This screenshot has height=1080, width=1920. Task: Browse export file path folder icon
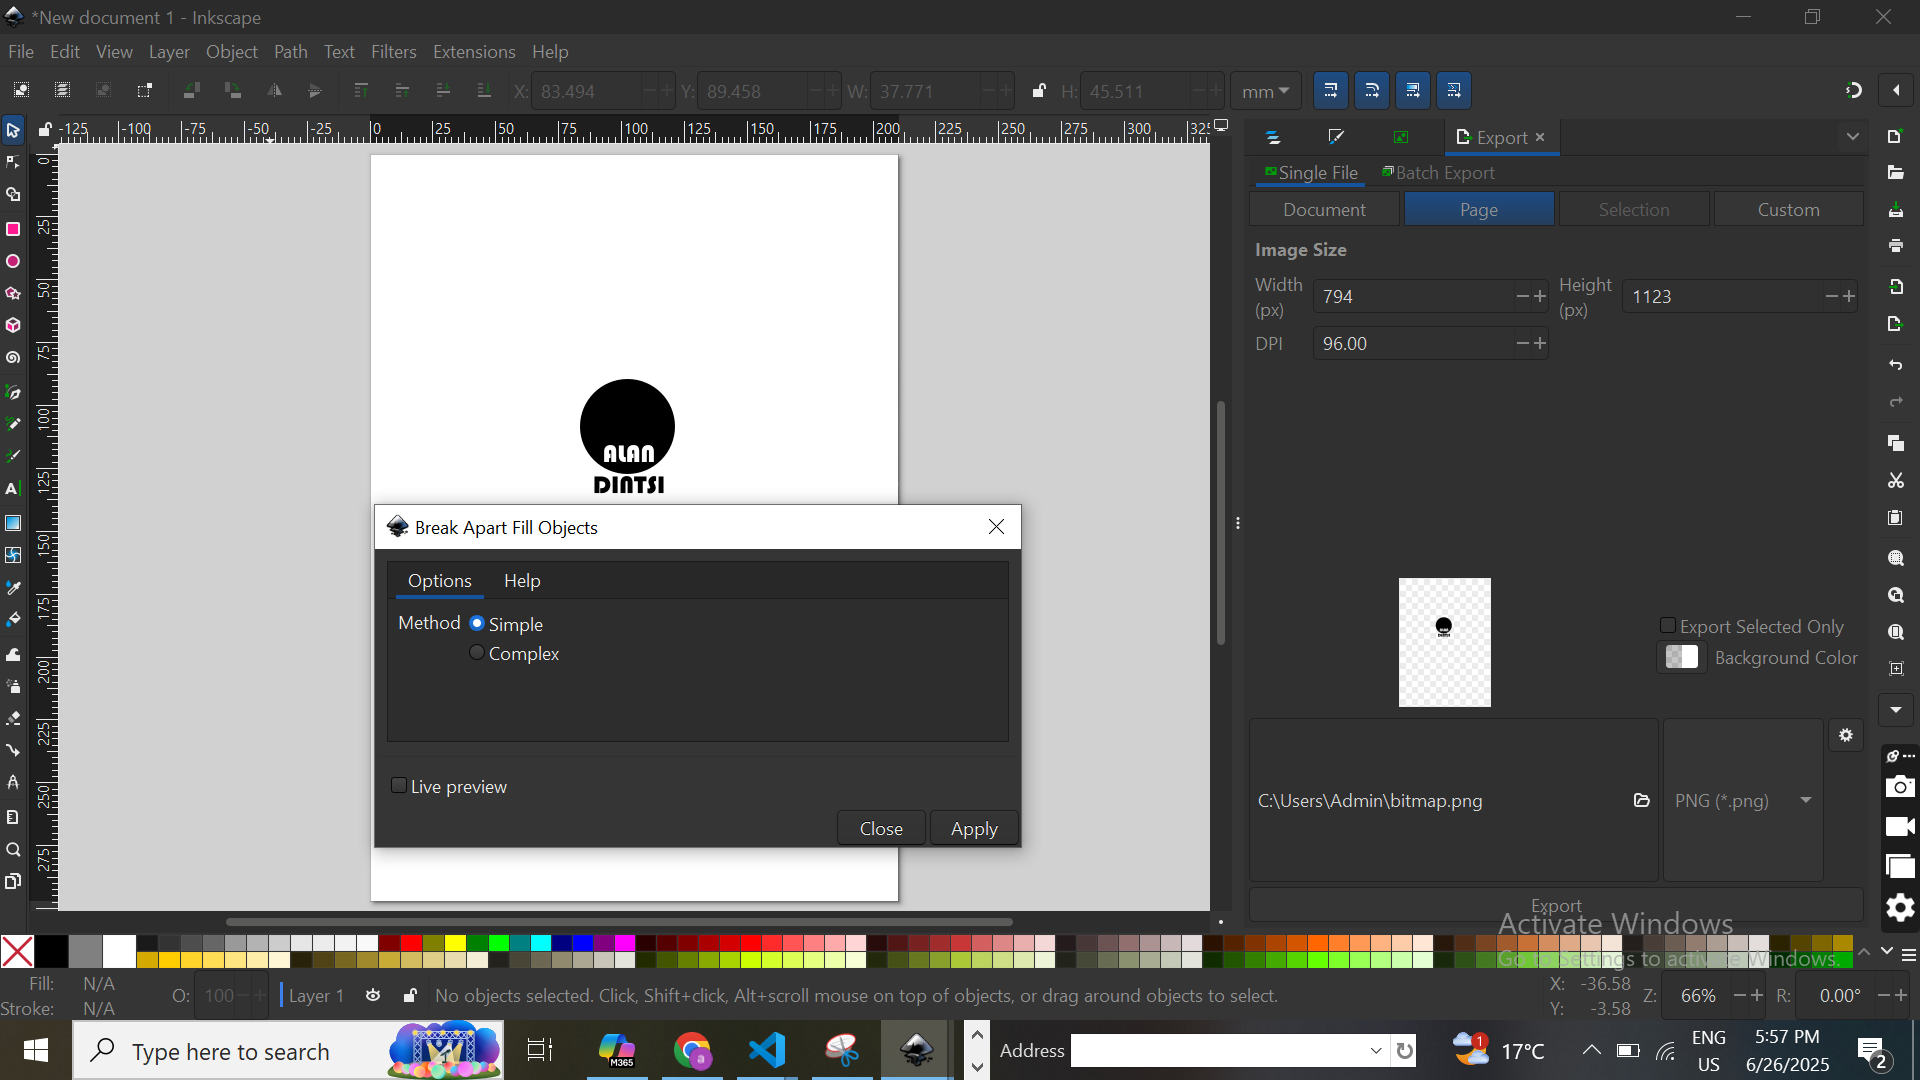coord(1641,800)
